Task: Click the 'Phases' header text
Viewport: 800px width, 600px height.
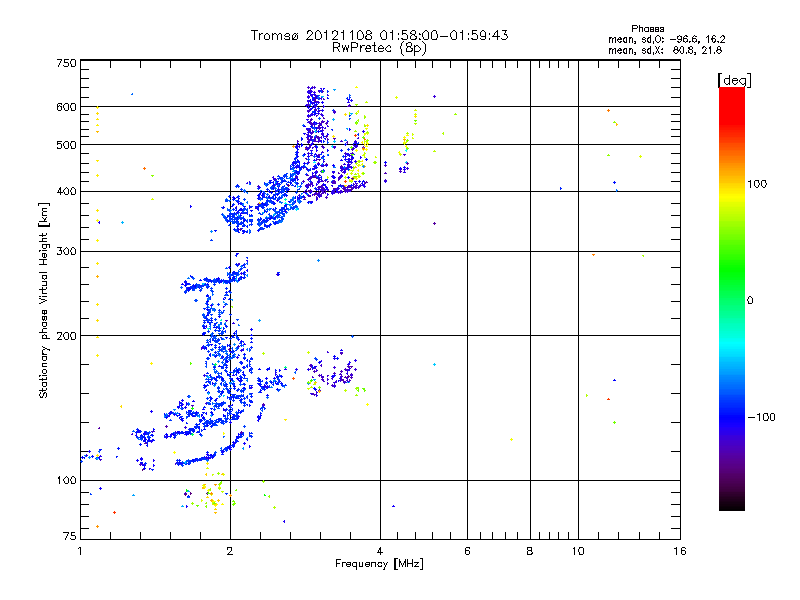Action: click(647, 29)
